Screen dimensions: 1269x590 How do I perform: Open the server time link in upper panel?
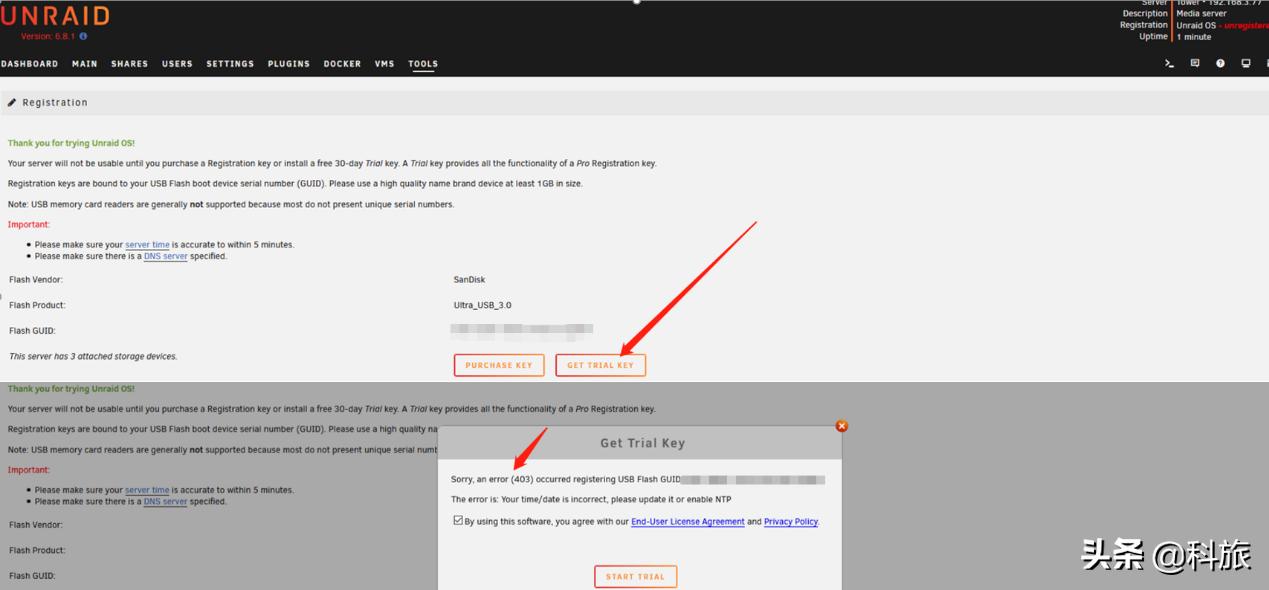(147, 245)
